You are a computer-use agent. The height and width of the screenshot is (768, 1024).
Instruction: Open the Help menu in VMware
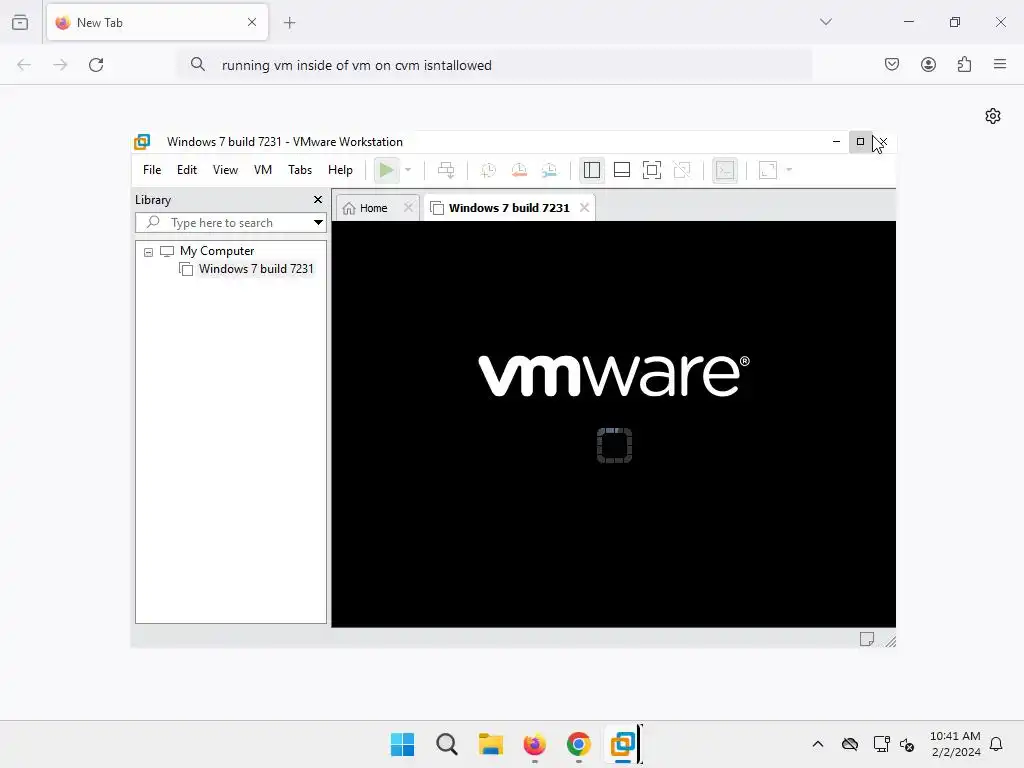[x=340, y=170]
